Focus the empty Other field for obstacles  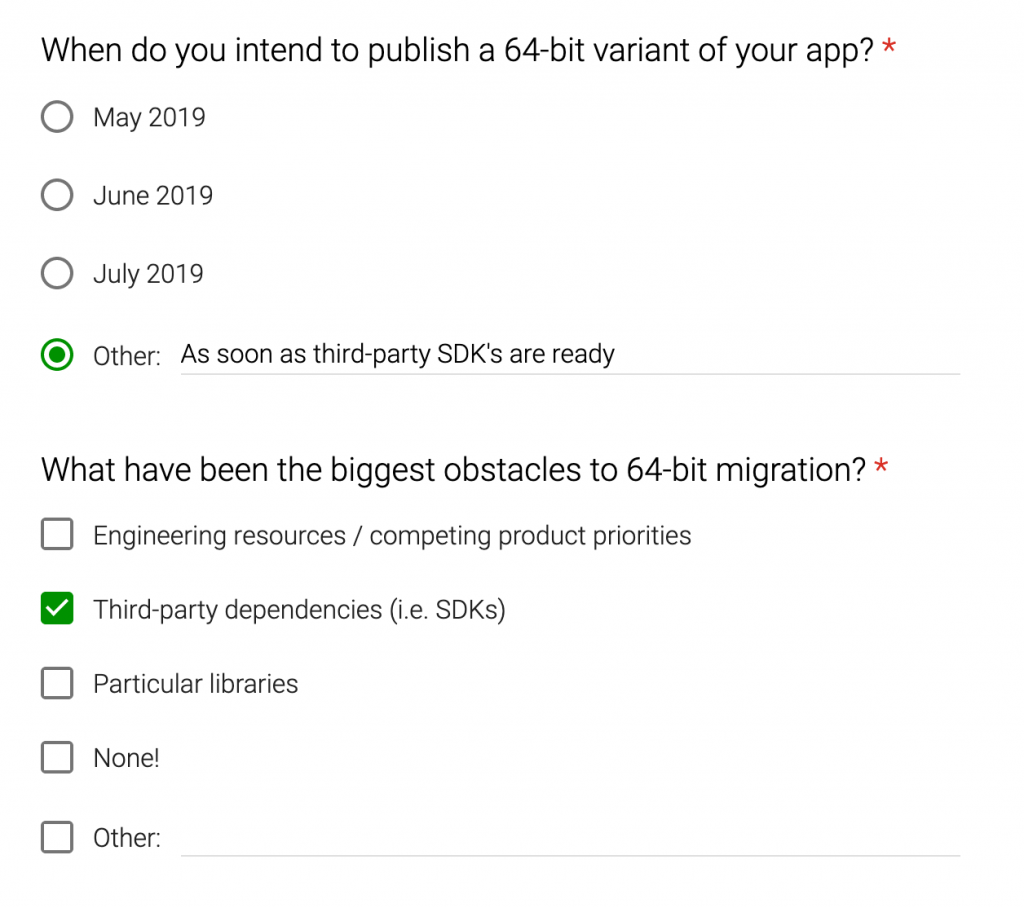point(568,837)
